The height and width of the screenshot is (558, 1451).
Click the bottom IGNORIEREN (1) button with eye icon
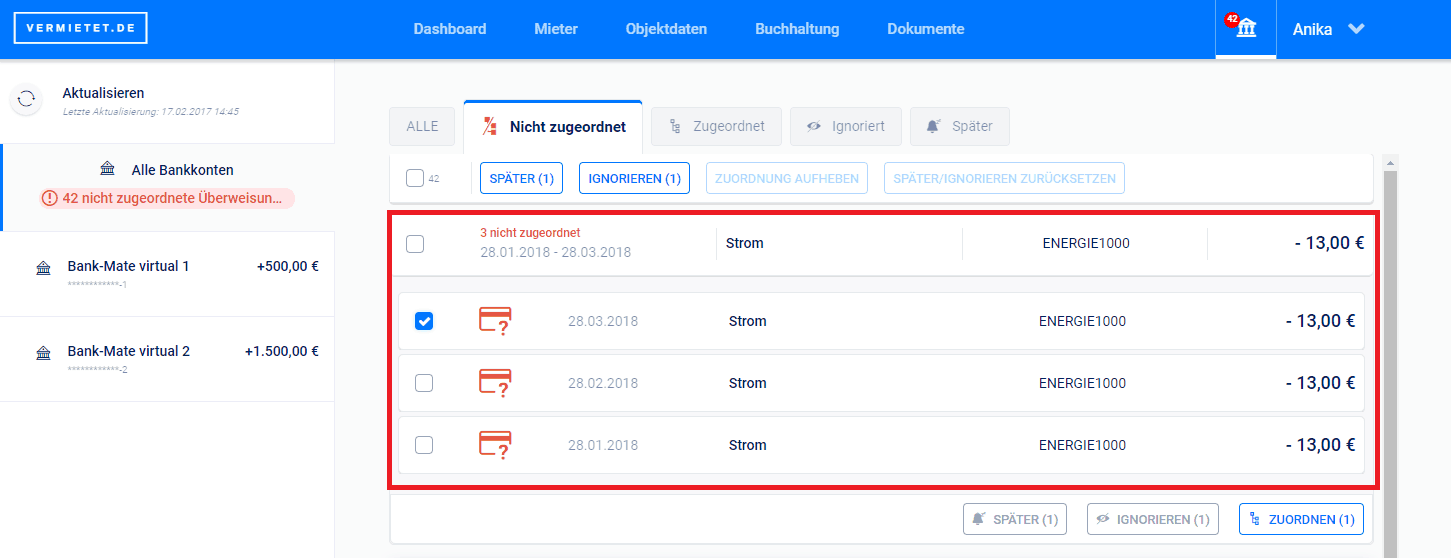[1152, 520]
